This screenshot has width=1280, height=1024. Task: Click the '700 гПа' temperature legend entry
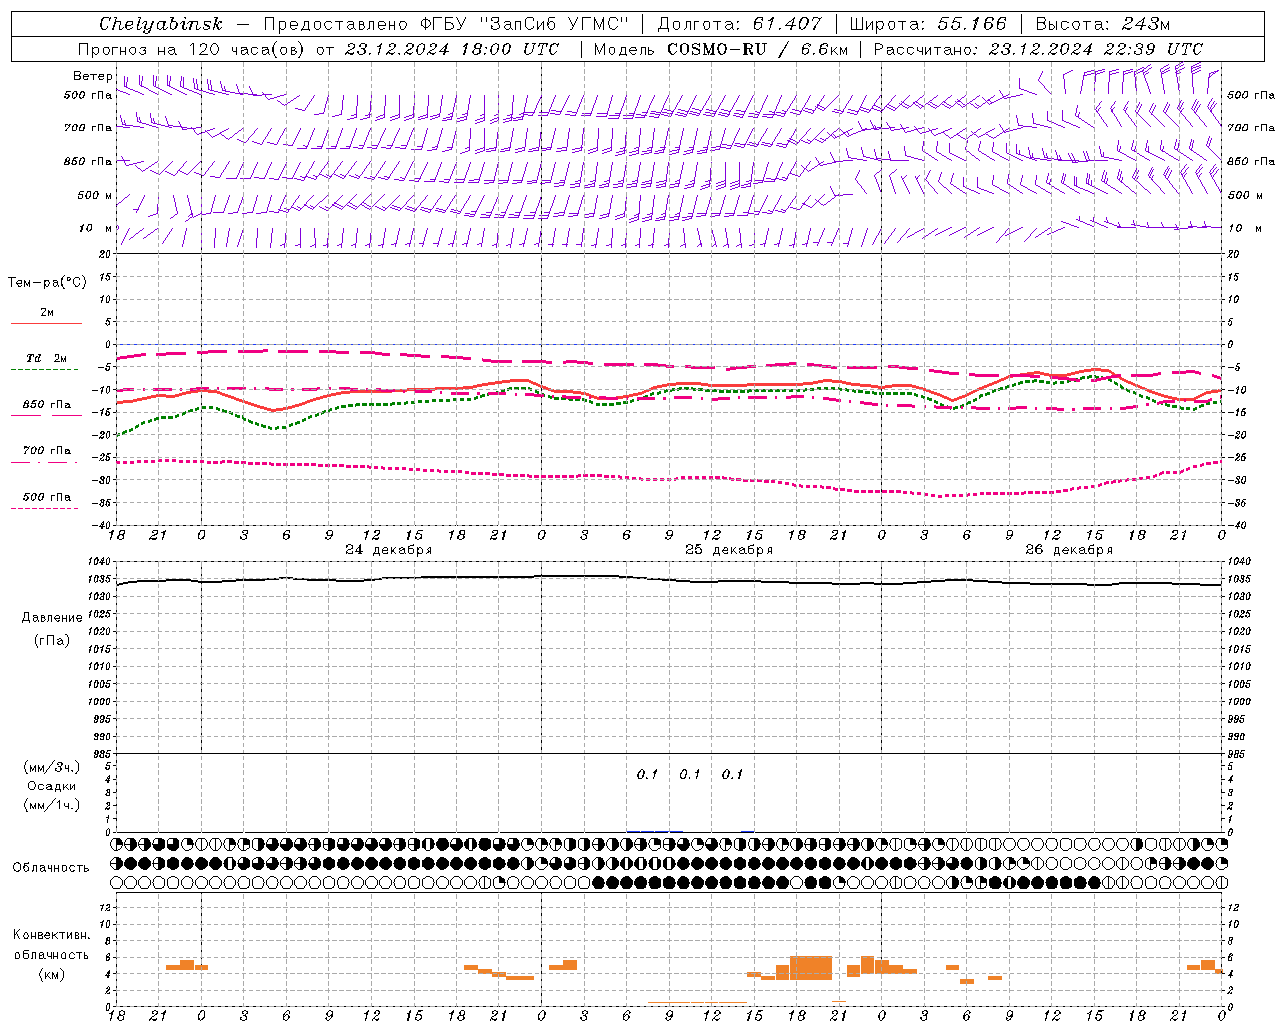coord(47,451)
